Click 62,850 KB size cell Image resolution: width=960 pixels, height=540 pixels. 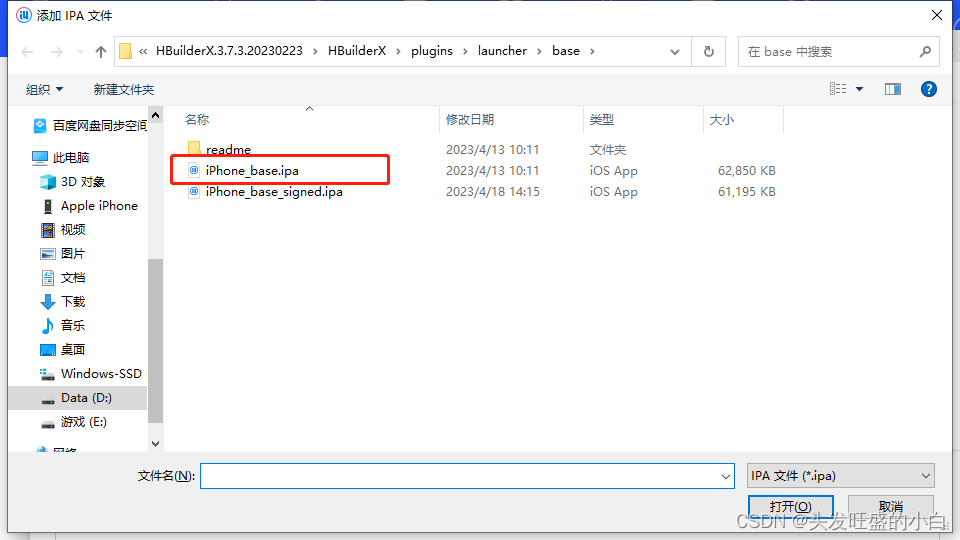746,170
